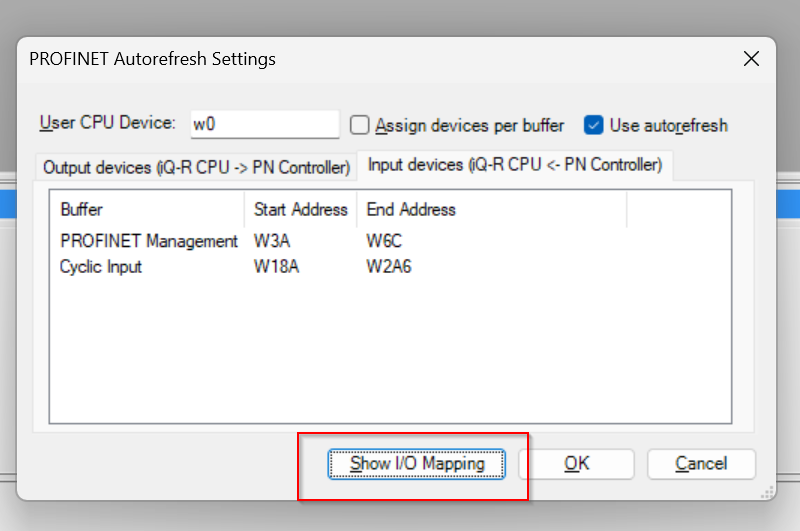Click the Start Address column header
800x531 pixels.
click(x=301, y=209)
